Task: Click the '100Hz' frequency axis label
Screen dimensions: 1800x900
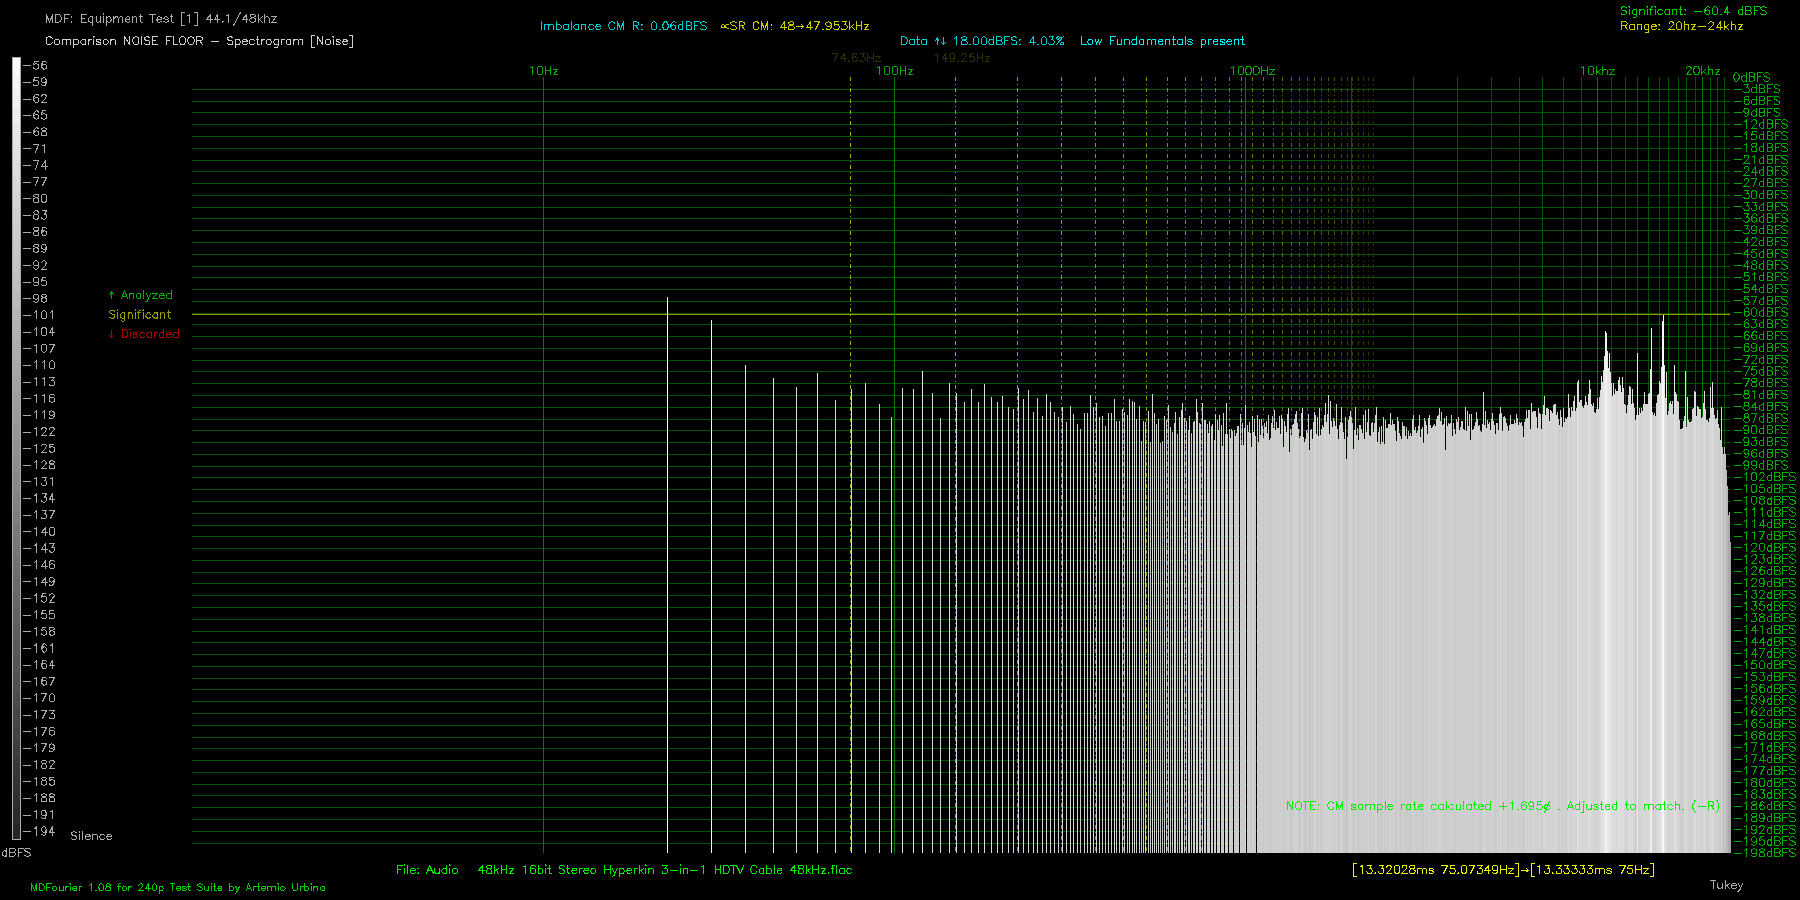Action: pos(895,71)
